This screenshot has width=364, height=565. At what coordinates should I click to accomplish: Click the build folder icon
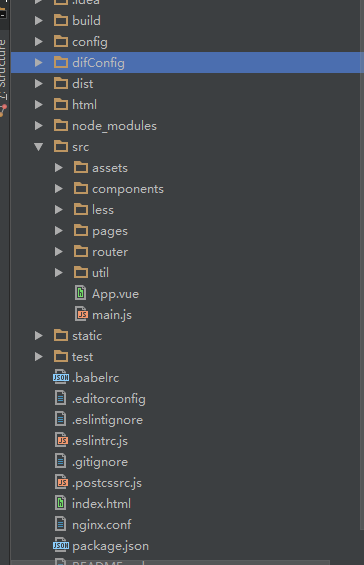61,20
